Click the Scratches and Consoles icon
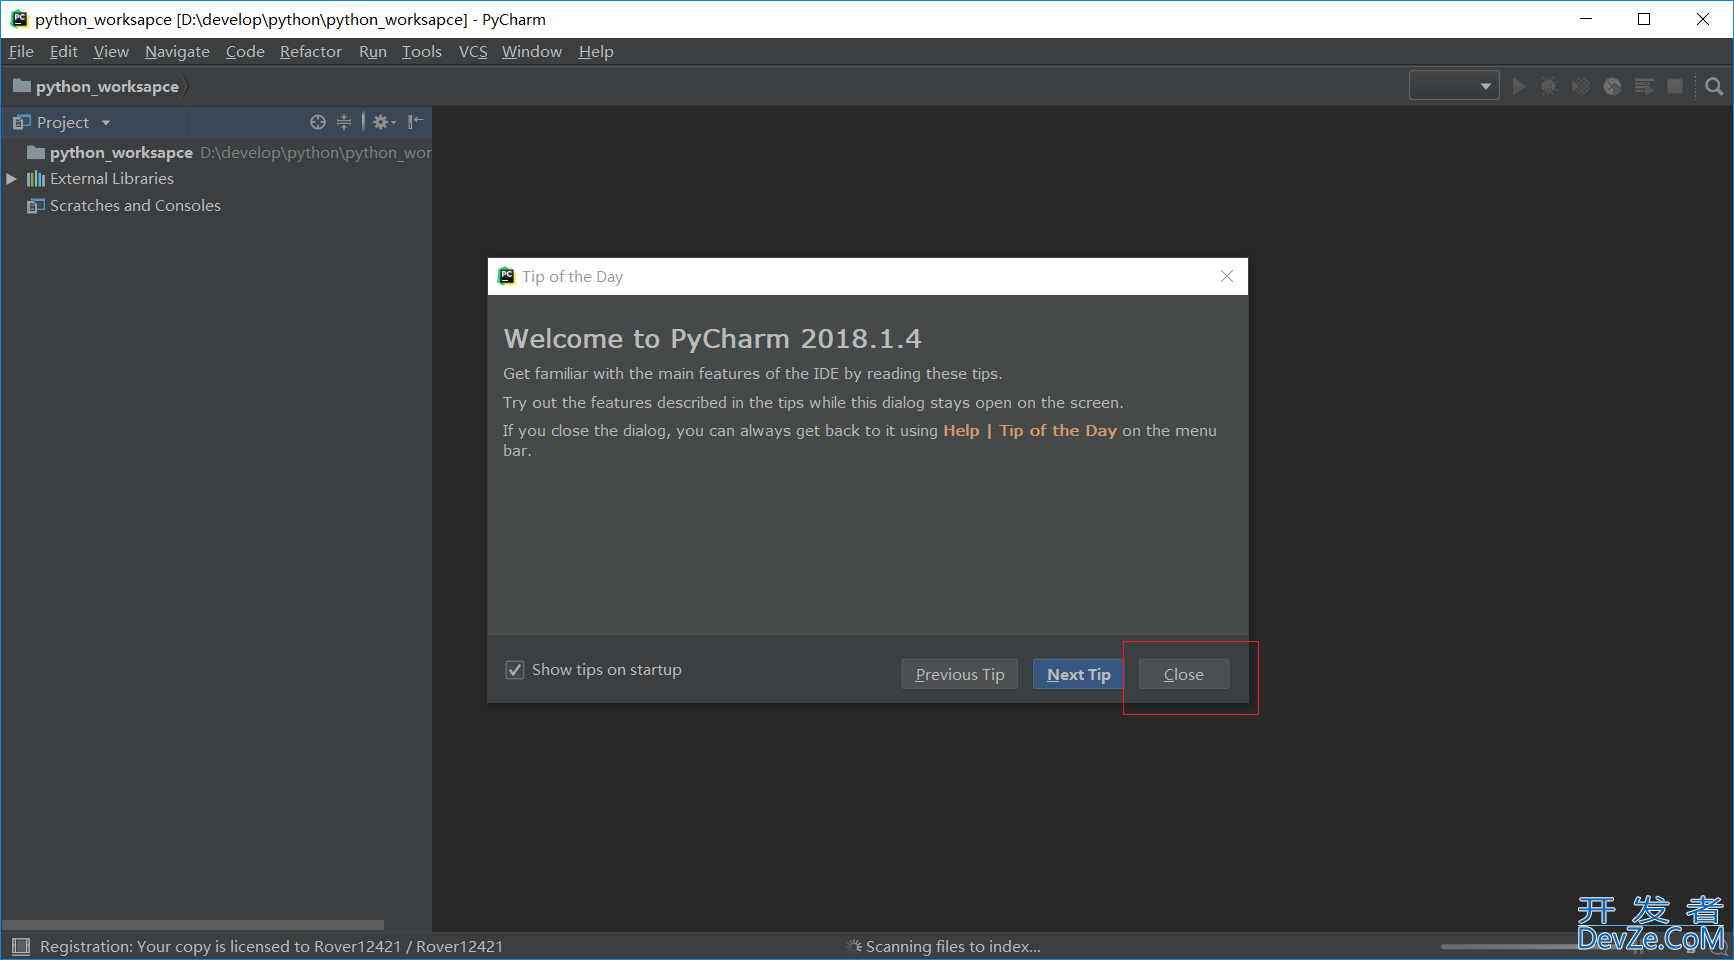The height and width of the screenshot is (960, 1734). [x=36, y=206]
